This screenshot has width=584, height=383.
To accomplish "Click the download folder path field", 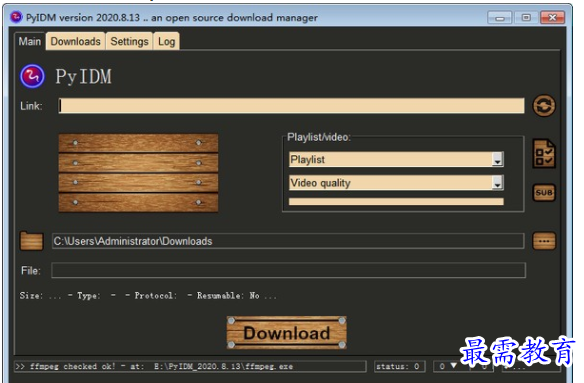I will coord(288,241).
